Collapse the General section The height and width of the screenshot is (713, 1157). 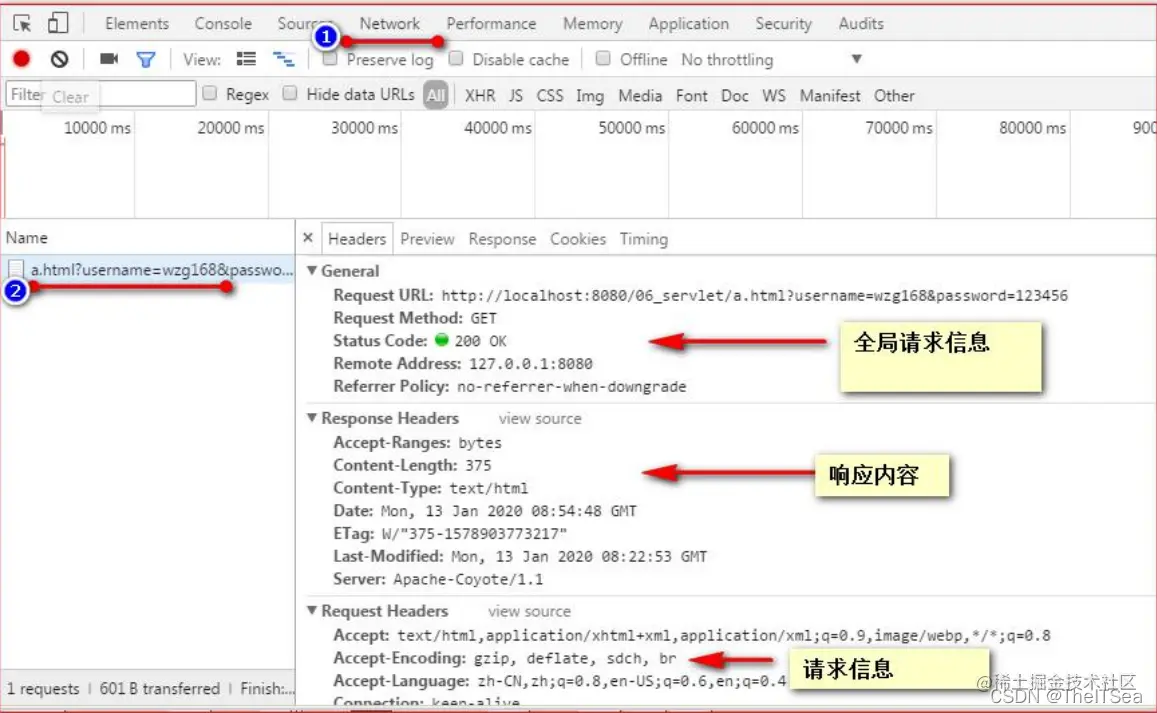pos(312,270)
